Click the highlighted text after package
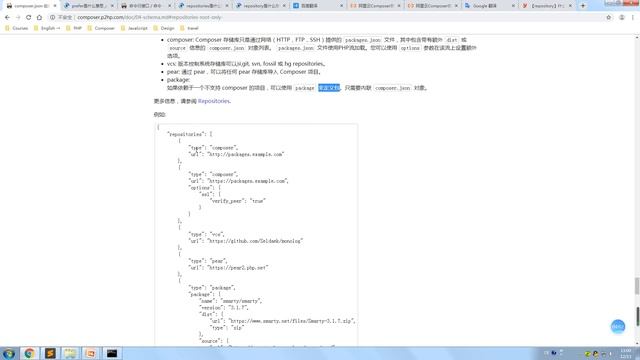This screenshot has height=360, width=640. tap(329, 88)
